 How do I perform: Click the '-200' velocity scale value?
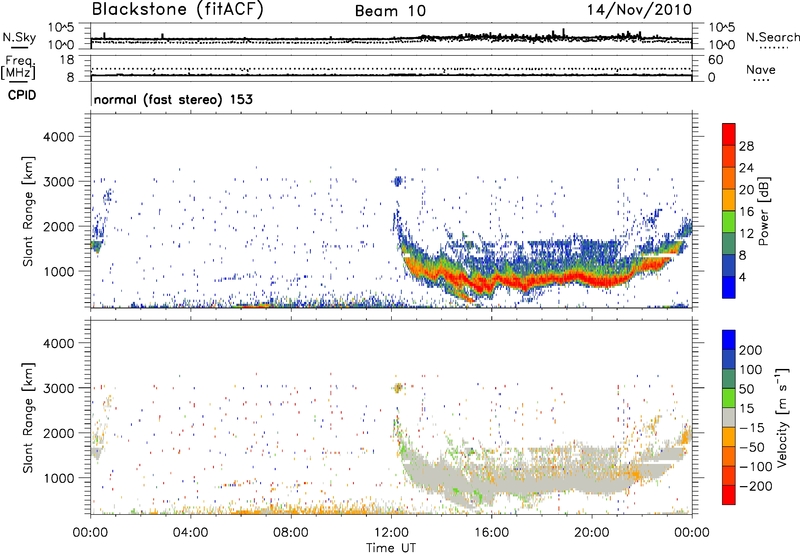tap(758, 486)
